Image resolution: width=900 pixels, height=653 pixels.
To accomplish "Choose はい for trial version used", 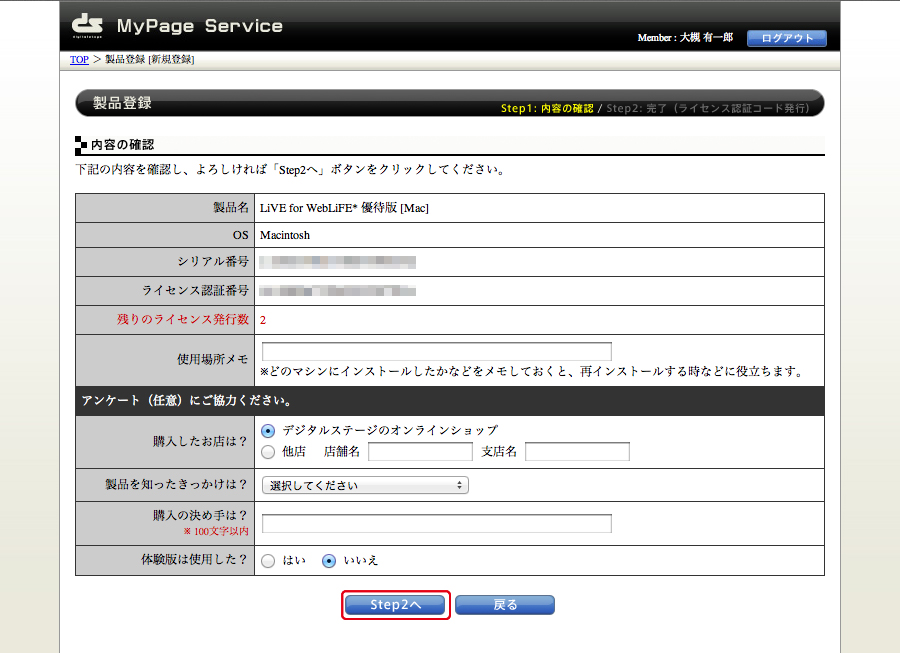I will pos(268,561).
